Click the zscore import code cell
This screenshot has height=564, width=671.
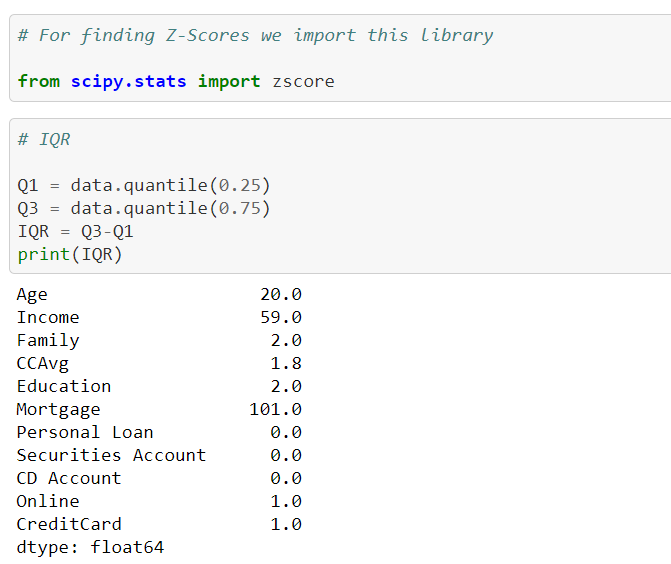pos(340,58)
